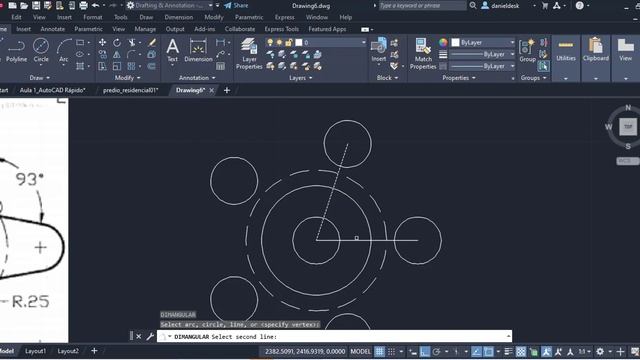Toggle snap mode in status bar
640x360 pixels.
pyautogui.click(x=391, y=351)
